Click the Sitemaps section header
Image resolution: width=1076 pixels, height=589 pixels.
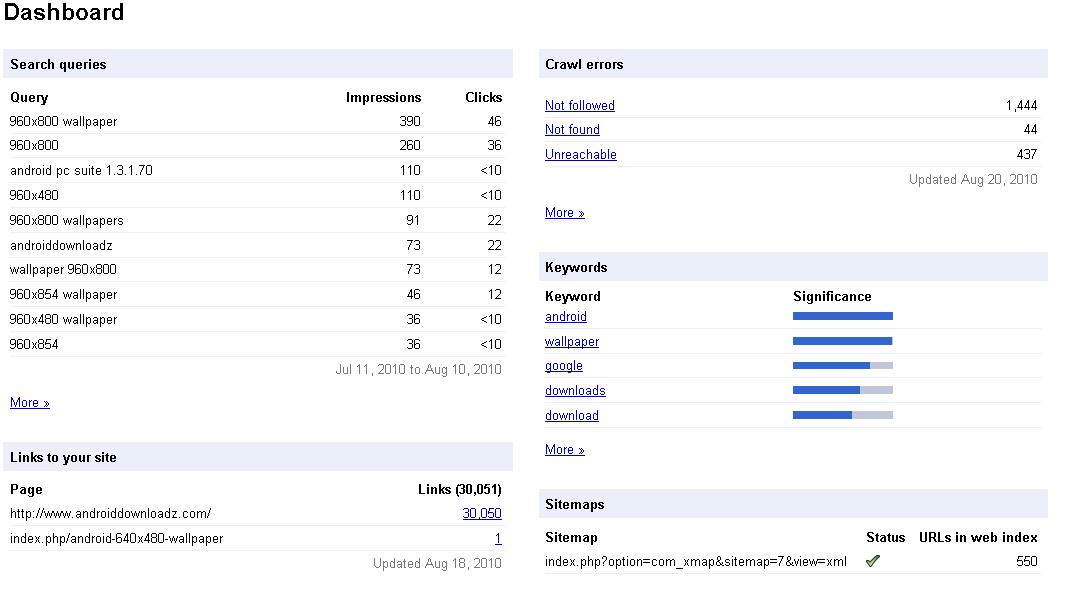coord(575,504)
